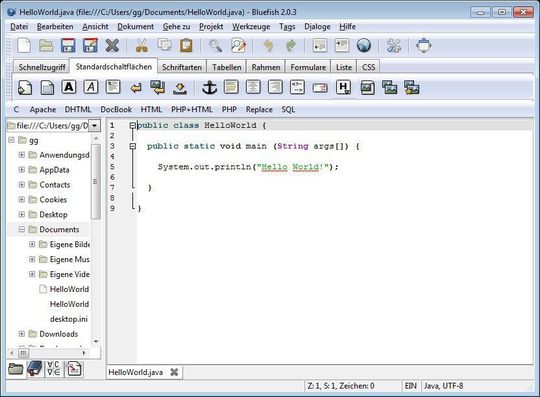Open the DocBook custom menu

click(116, 109)
